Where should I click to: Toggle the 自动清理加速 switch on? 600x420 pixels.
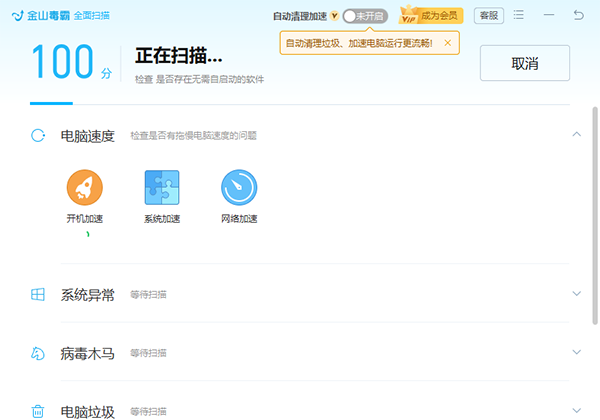(x=365, y=16)
